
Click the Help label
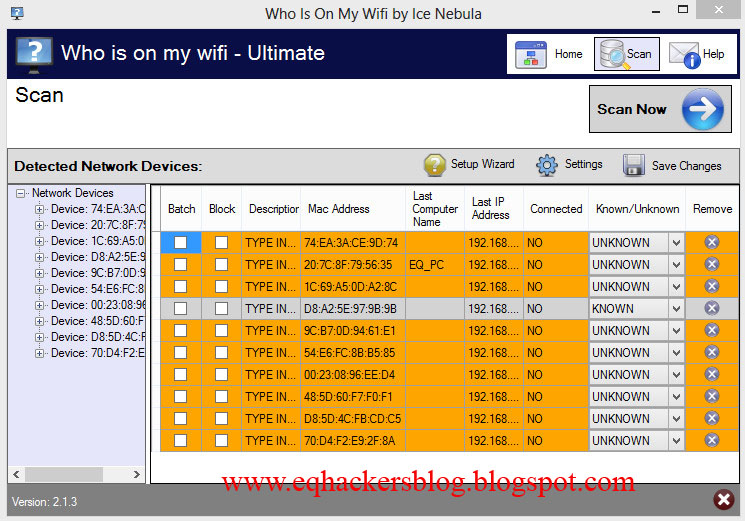coord(713,54)
